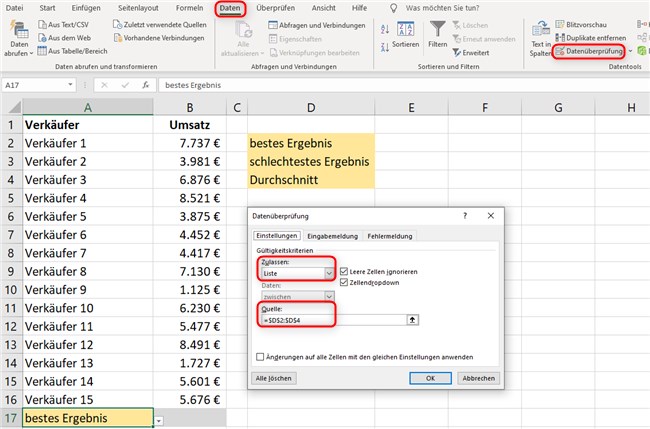650x429 pixels.
Task: Click the formula bar text
Action: click(x=193, y=85)
